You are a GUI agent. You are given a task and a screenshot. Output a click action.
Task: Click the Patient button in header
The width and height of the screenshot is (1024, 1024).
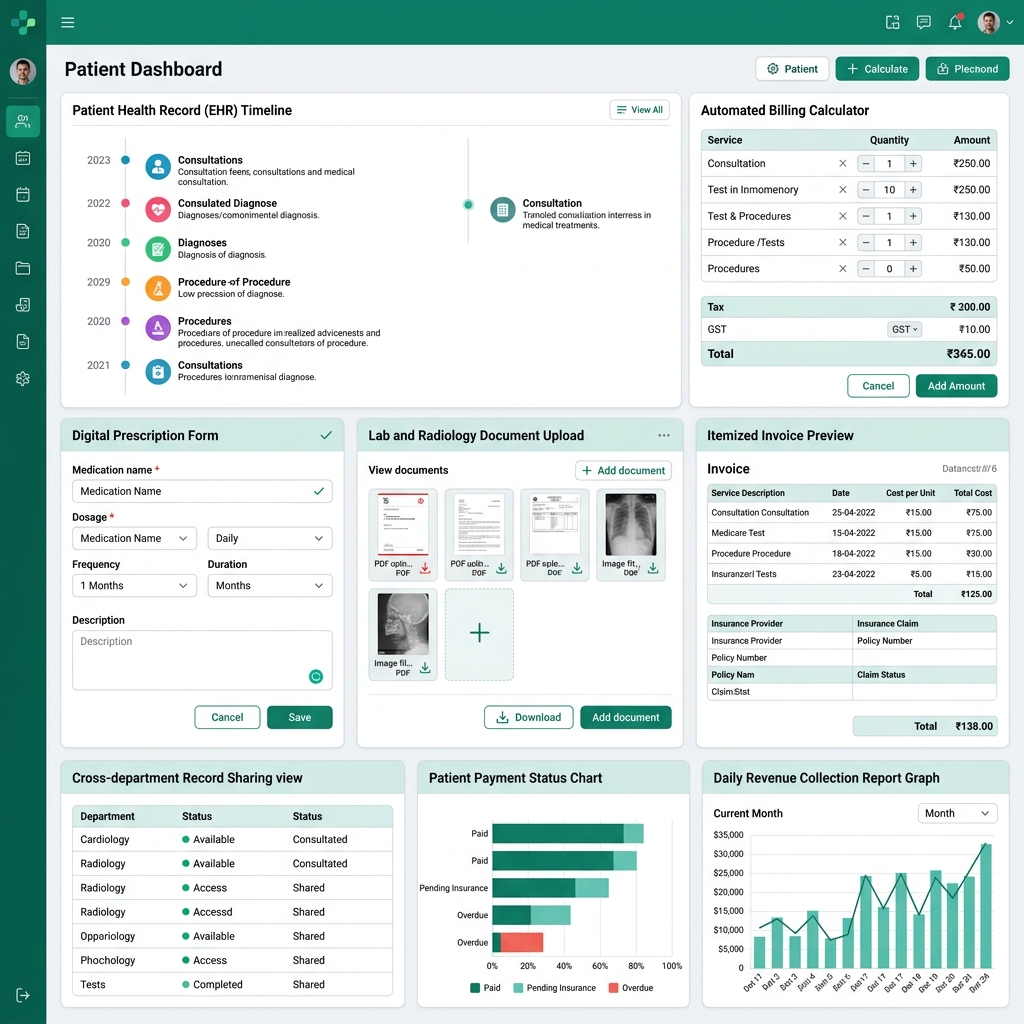tap(792, 69)
